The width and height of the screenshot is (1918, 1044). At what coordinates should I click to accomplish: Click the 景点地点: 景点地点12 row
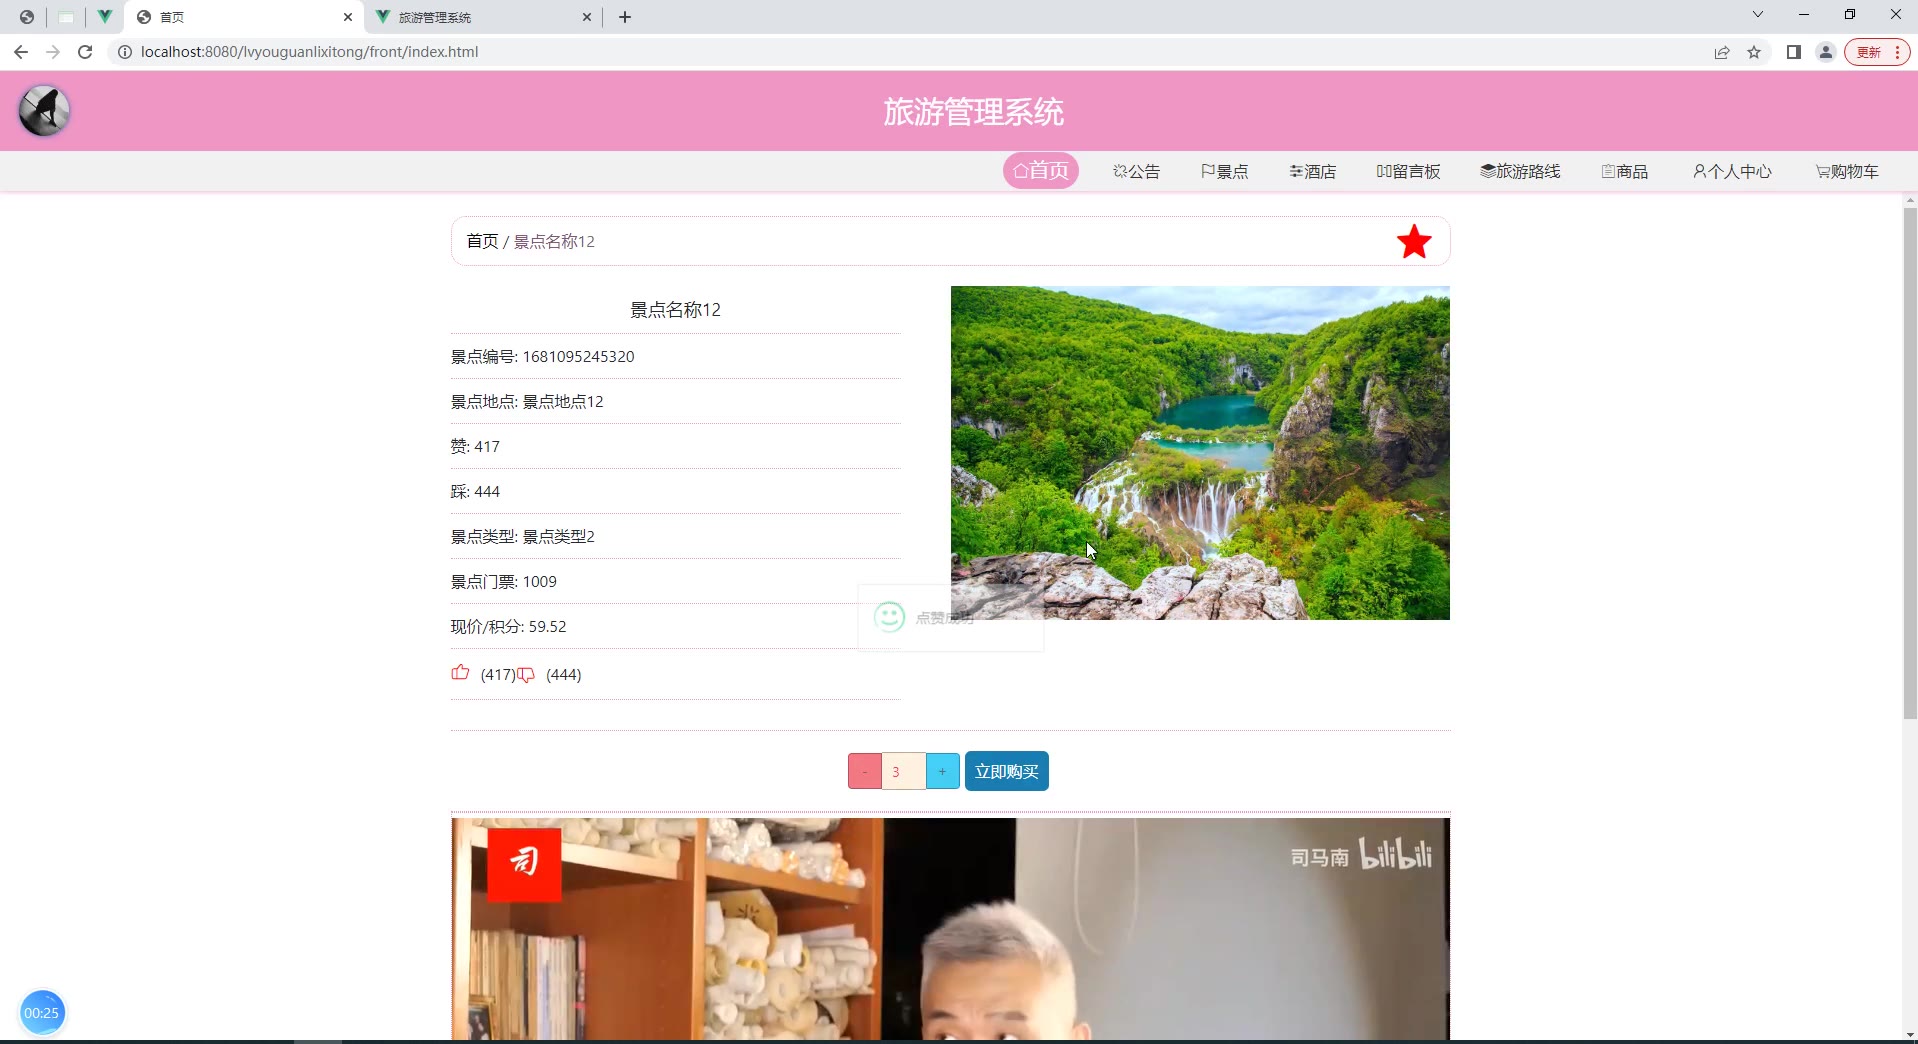675,402
